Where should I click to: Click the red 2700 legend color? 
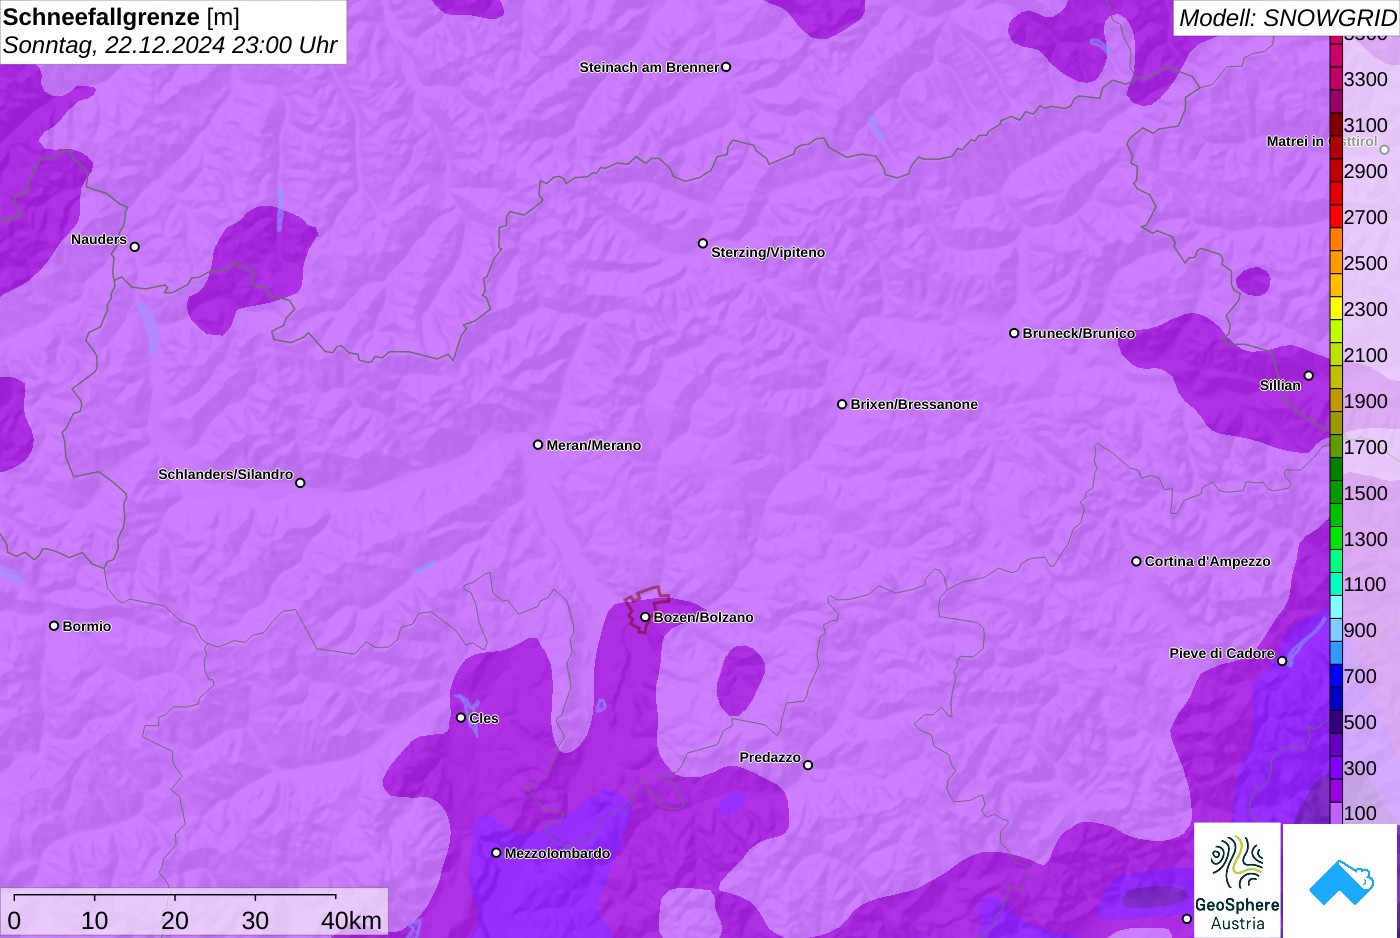(x=1336, y=216)
